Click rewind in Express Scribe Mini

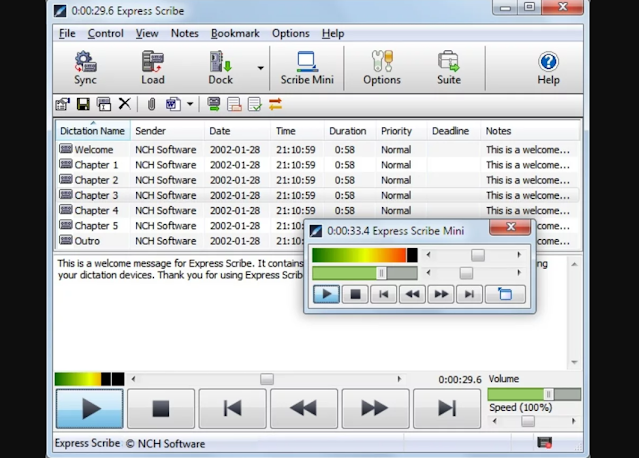click(x=412, y=294)
